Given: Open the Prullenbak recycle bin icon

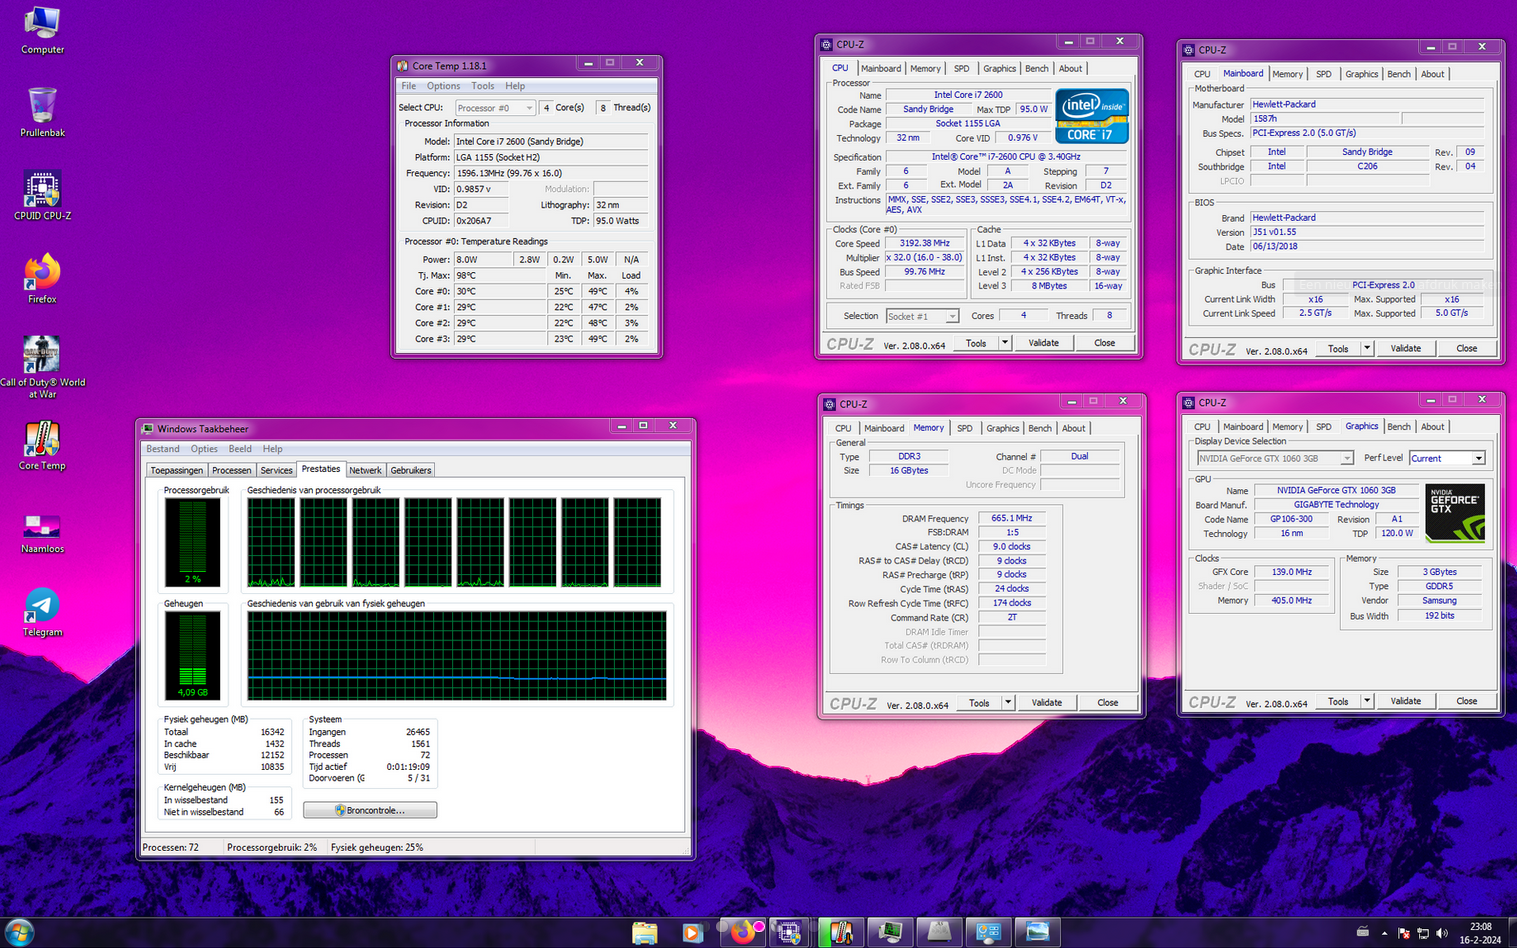Looking at the screenshot, I should click(42, 112).
